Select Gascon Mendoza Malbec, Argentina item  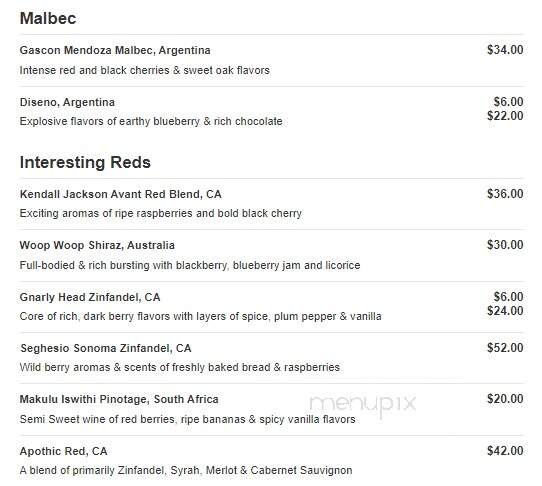coord(115,50)
